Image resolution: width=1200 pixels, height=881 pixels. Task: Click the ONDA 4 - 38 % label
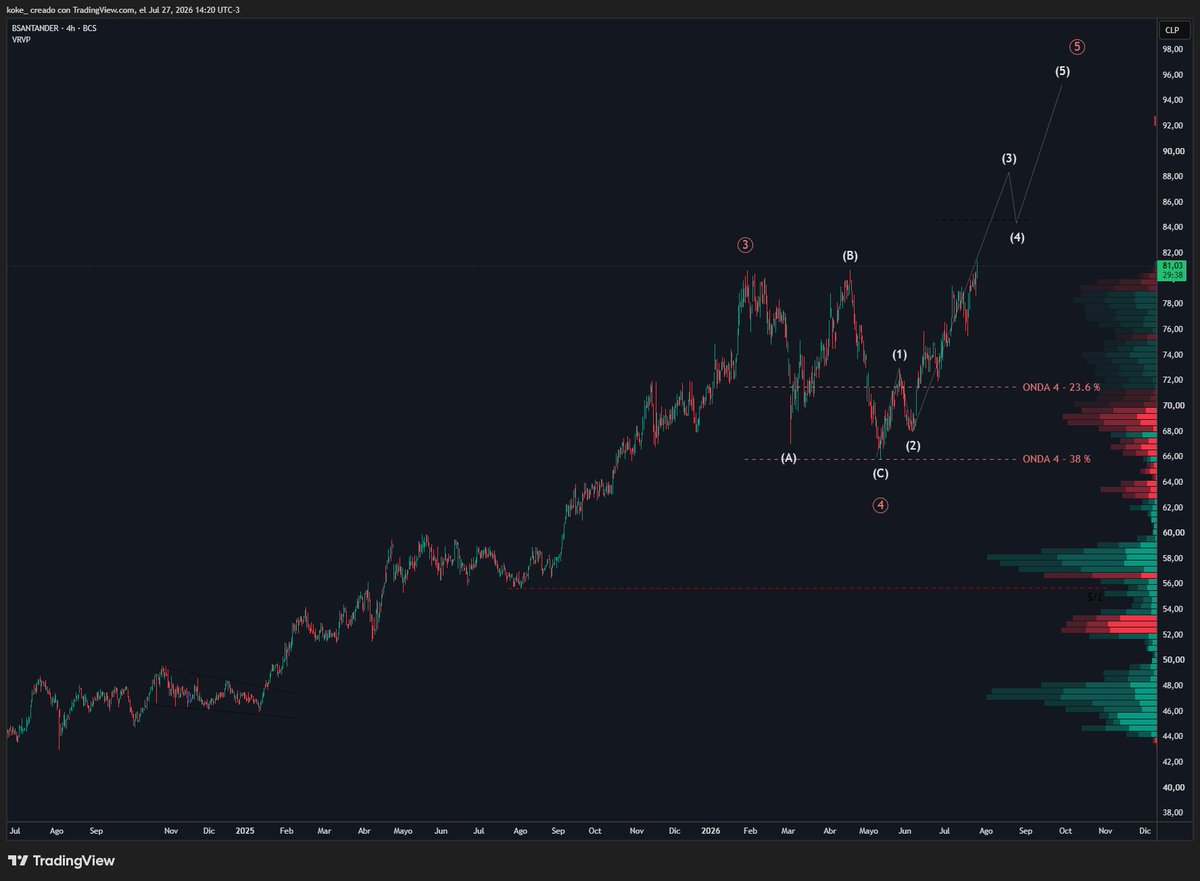click(1056, 459)
